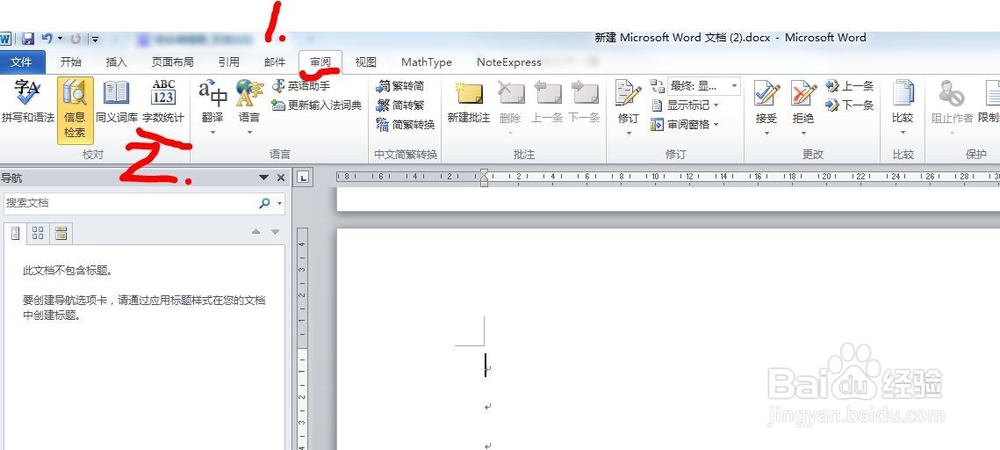1000x450 pixels.
Task: Convert Simplified to Traditional (简转繁)
Action: (x=400, y=105)
